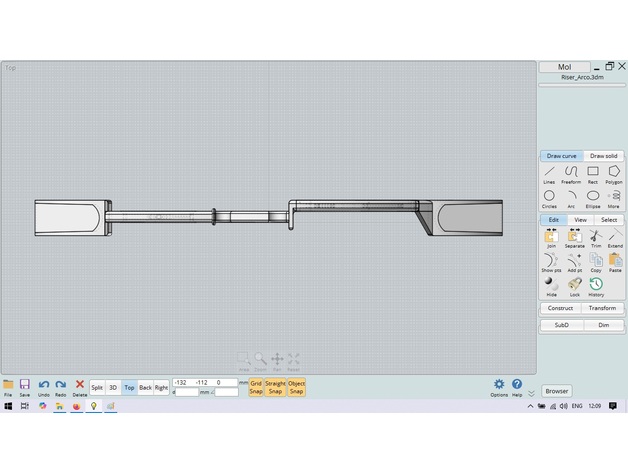Toggle Grid Snap
The image size is (628, 472).
click(x=256, y=386)
